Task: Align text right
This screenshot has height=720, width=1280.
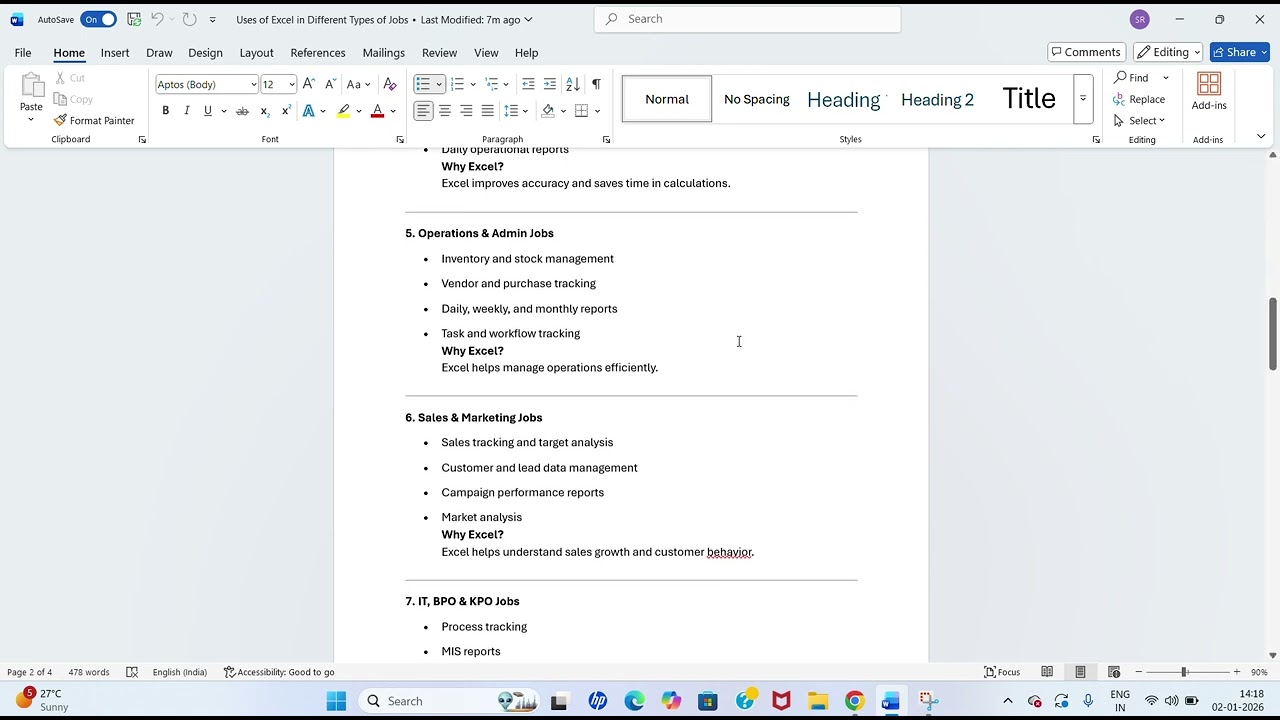Action: coord(466,111)
